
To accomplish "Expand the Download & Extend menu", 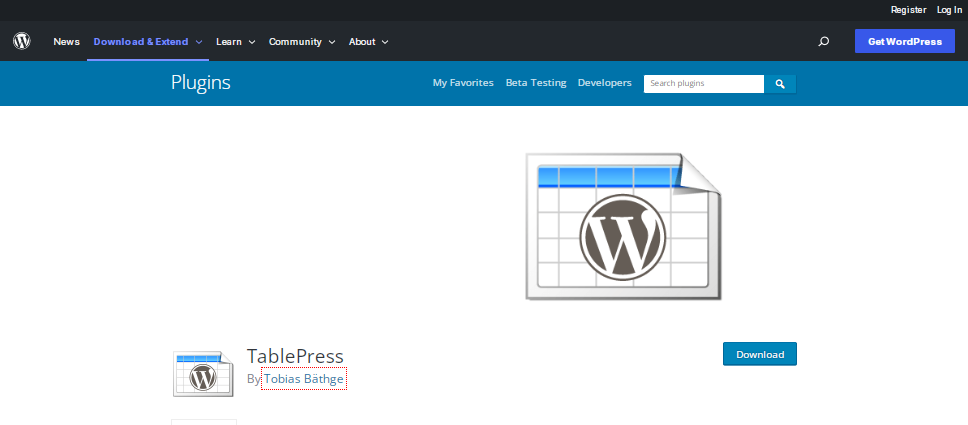I will coord(148,42).
